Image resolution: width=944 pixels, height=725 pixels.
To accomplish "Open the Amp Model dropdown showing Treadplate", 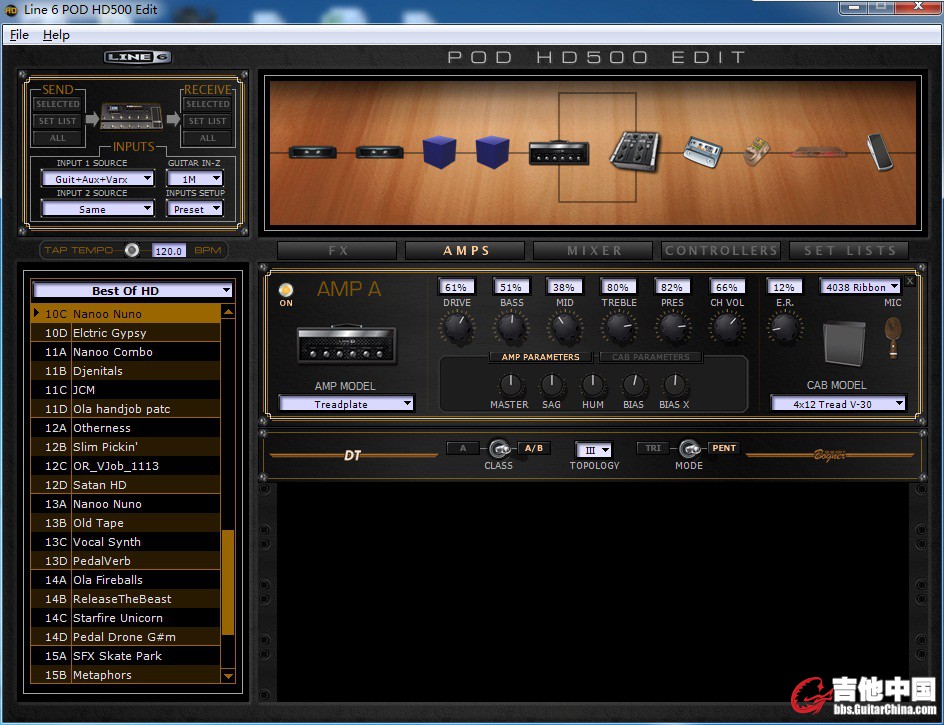I will click(346, 403).
